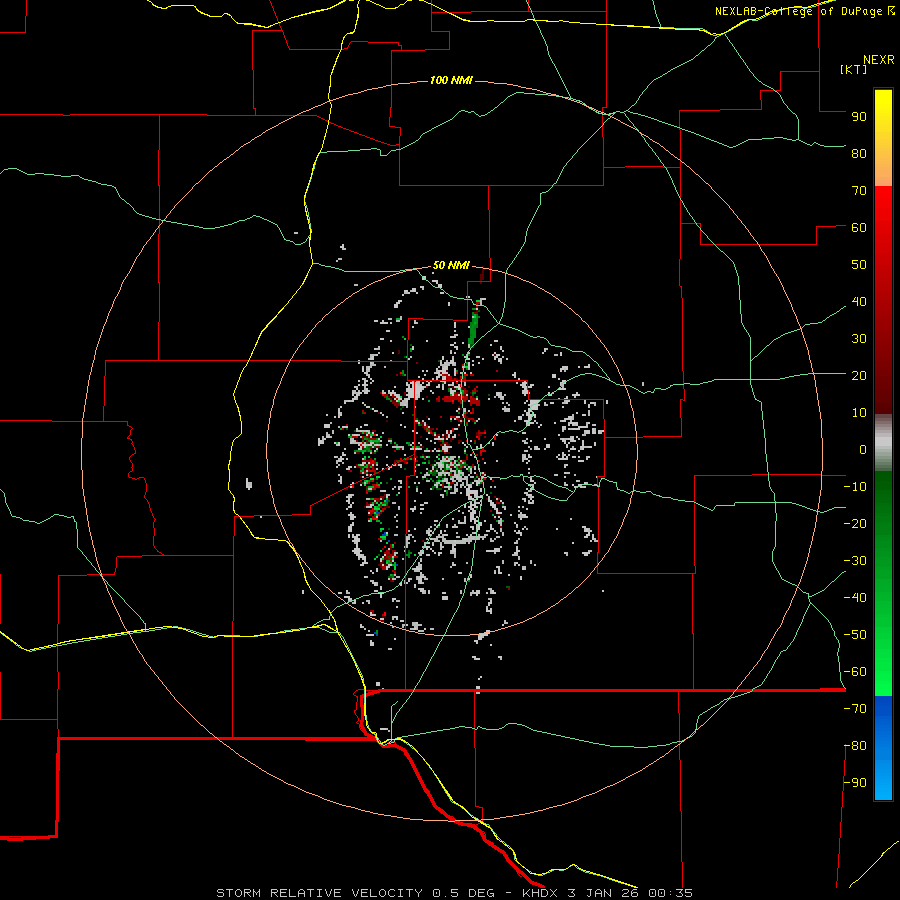Image resolution: width=900 pixels, height=900 pixels.
Task: Click the 90 knot scale label
Action: click(x=859, y=117)
